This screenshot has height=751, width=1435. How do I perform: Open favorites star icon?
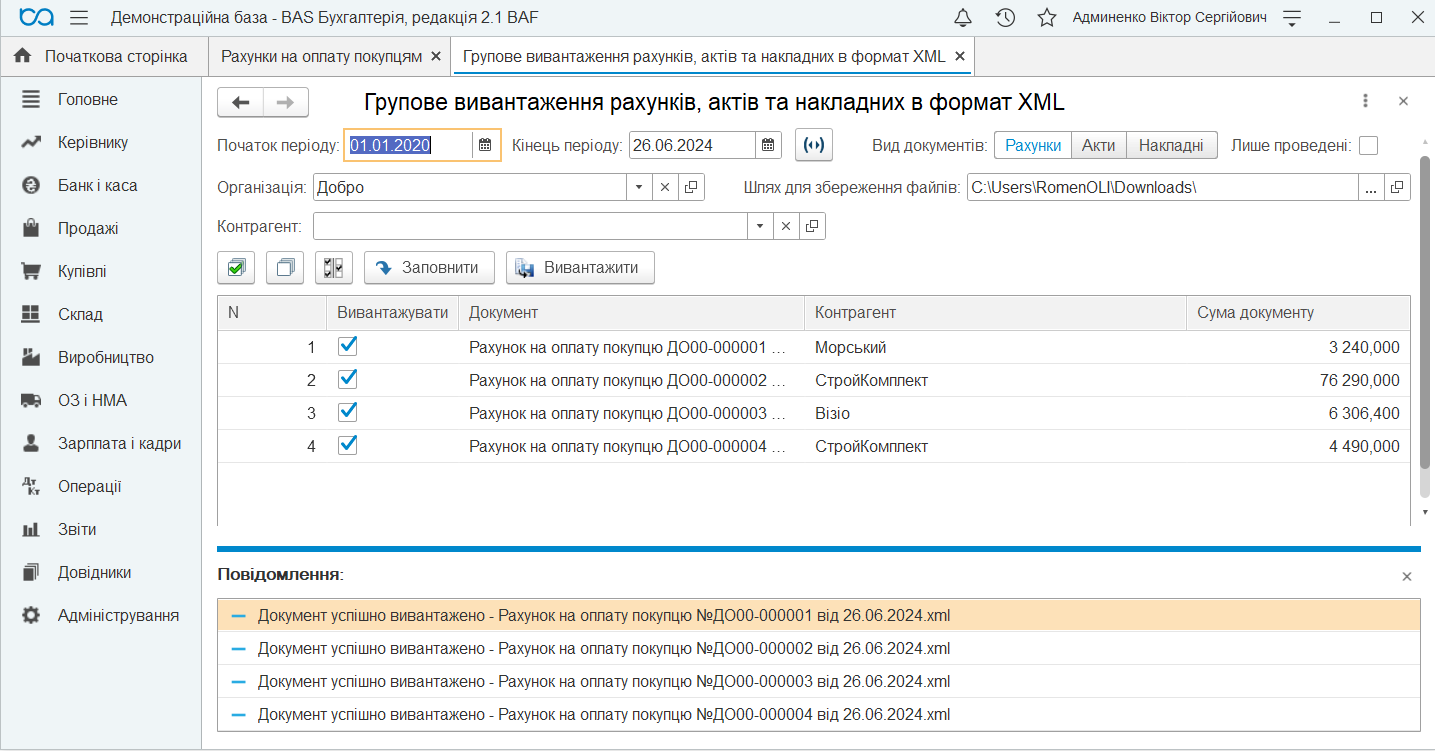click(x=1047, y=18)
